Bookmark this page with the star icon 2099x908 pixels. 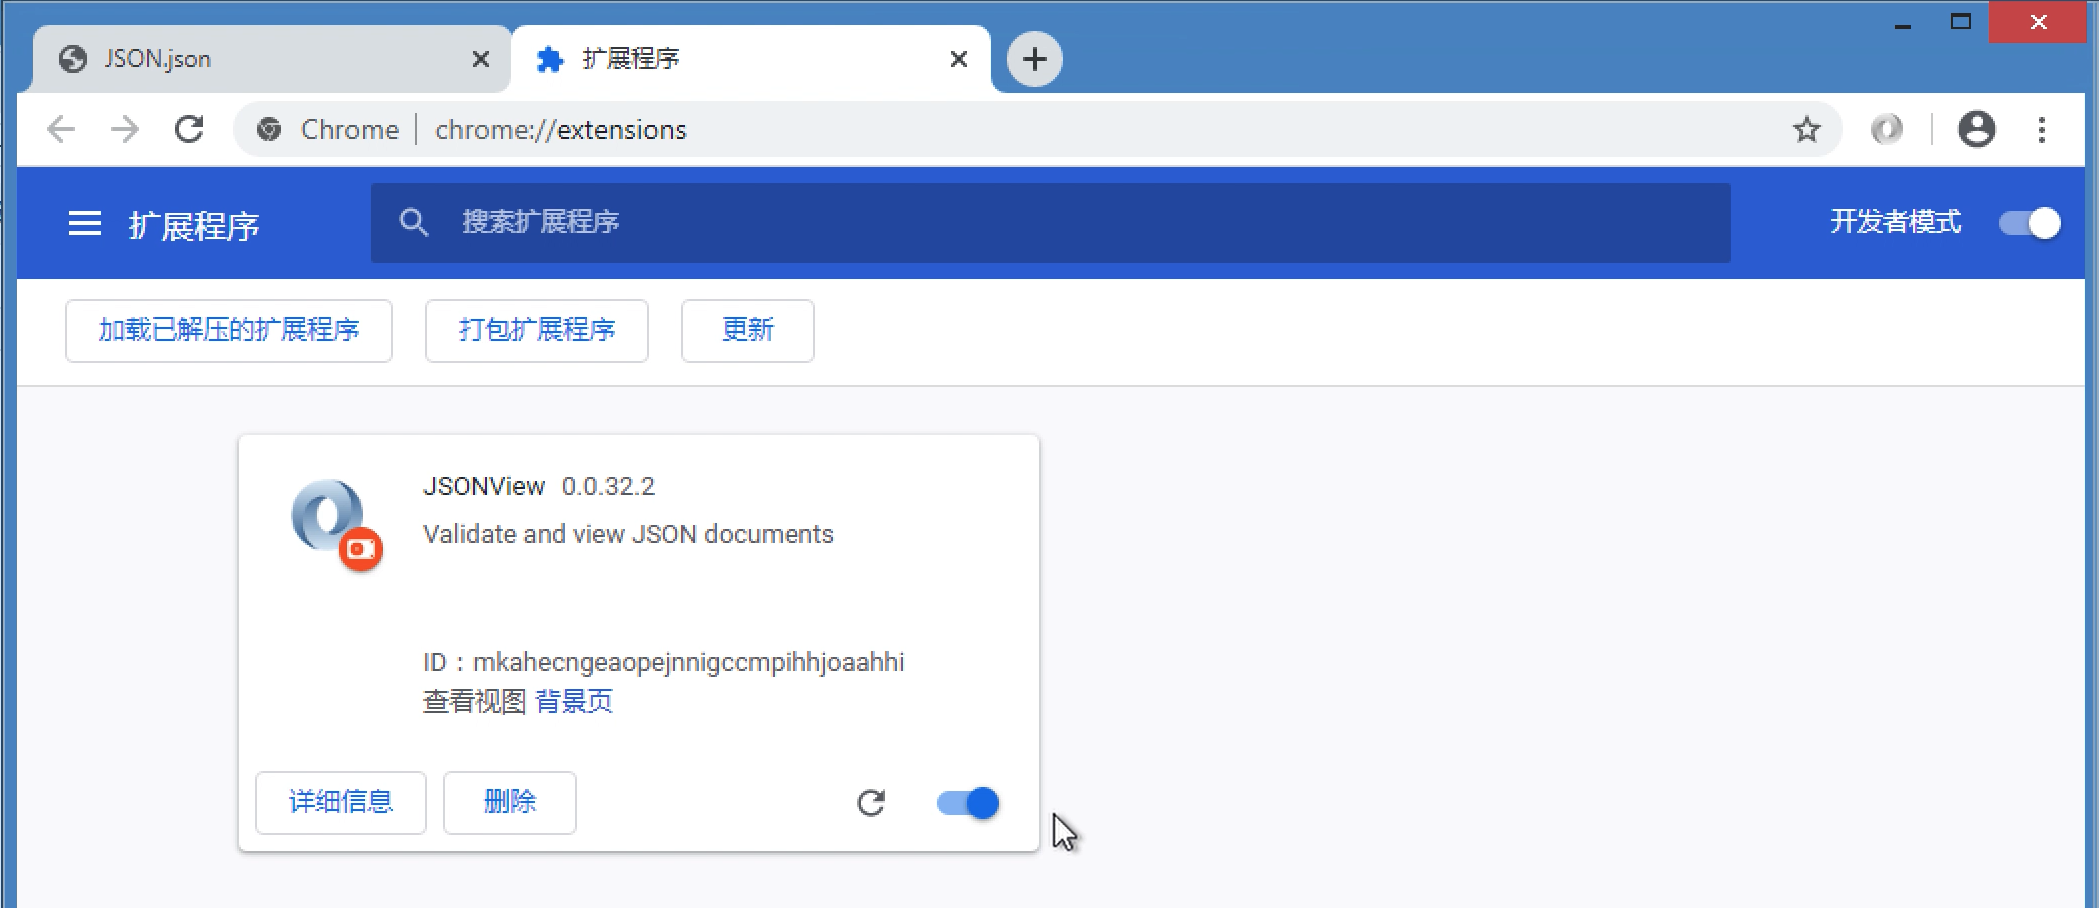point(1806,129)
